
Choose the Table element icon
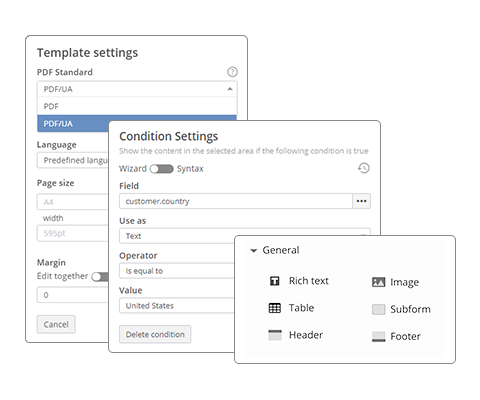coord(275,308)
